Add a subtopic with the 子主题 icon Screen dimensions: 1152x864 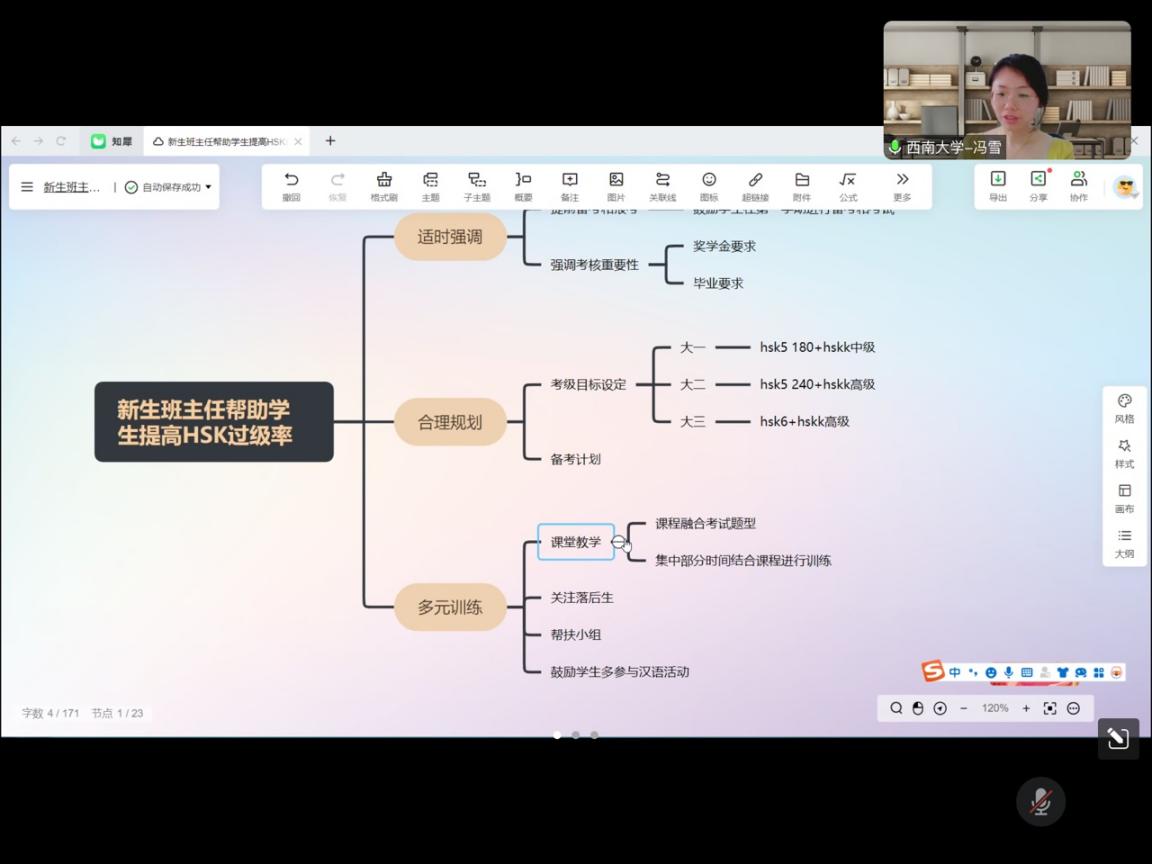(477, 185)
